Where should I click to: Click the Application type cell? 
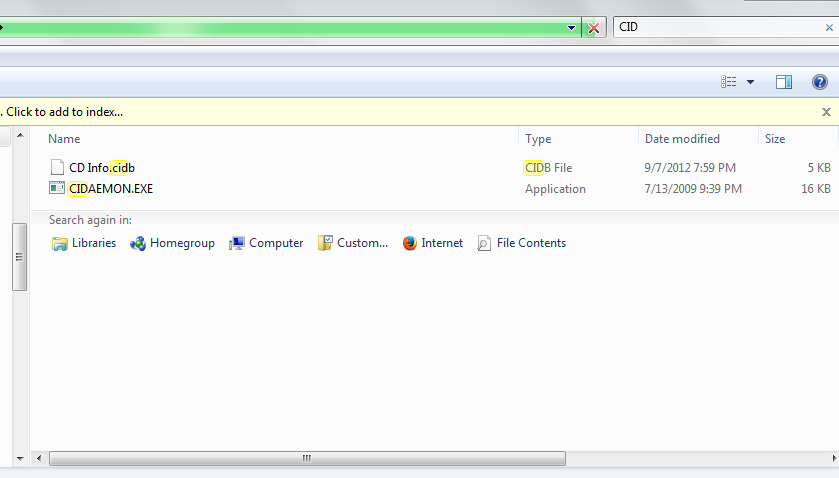point(555,189)
